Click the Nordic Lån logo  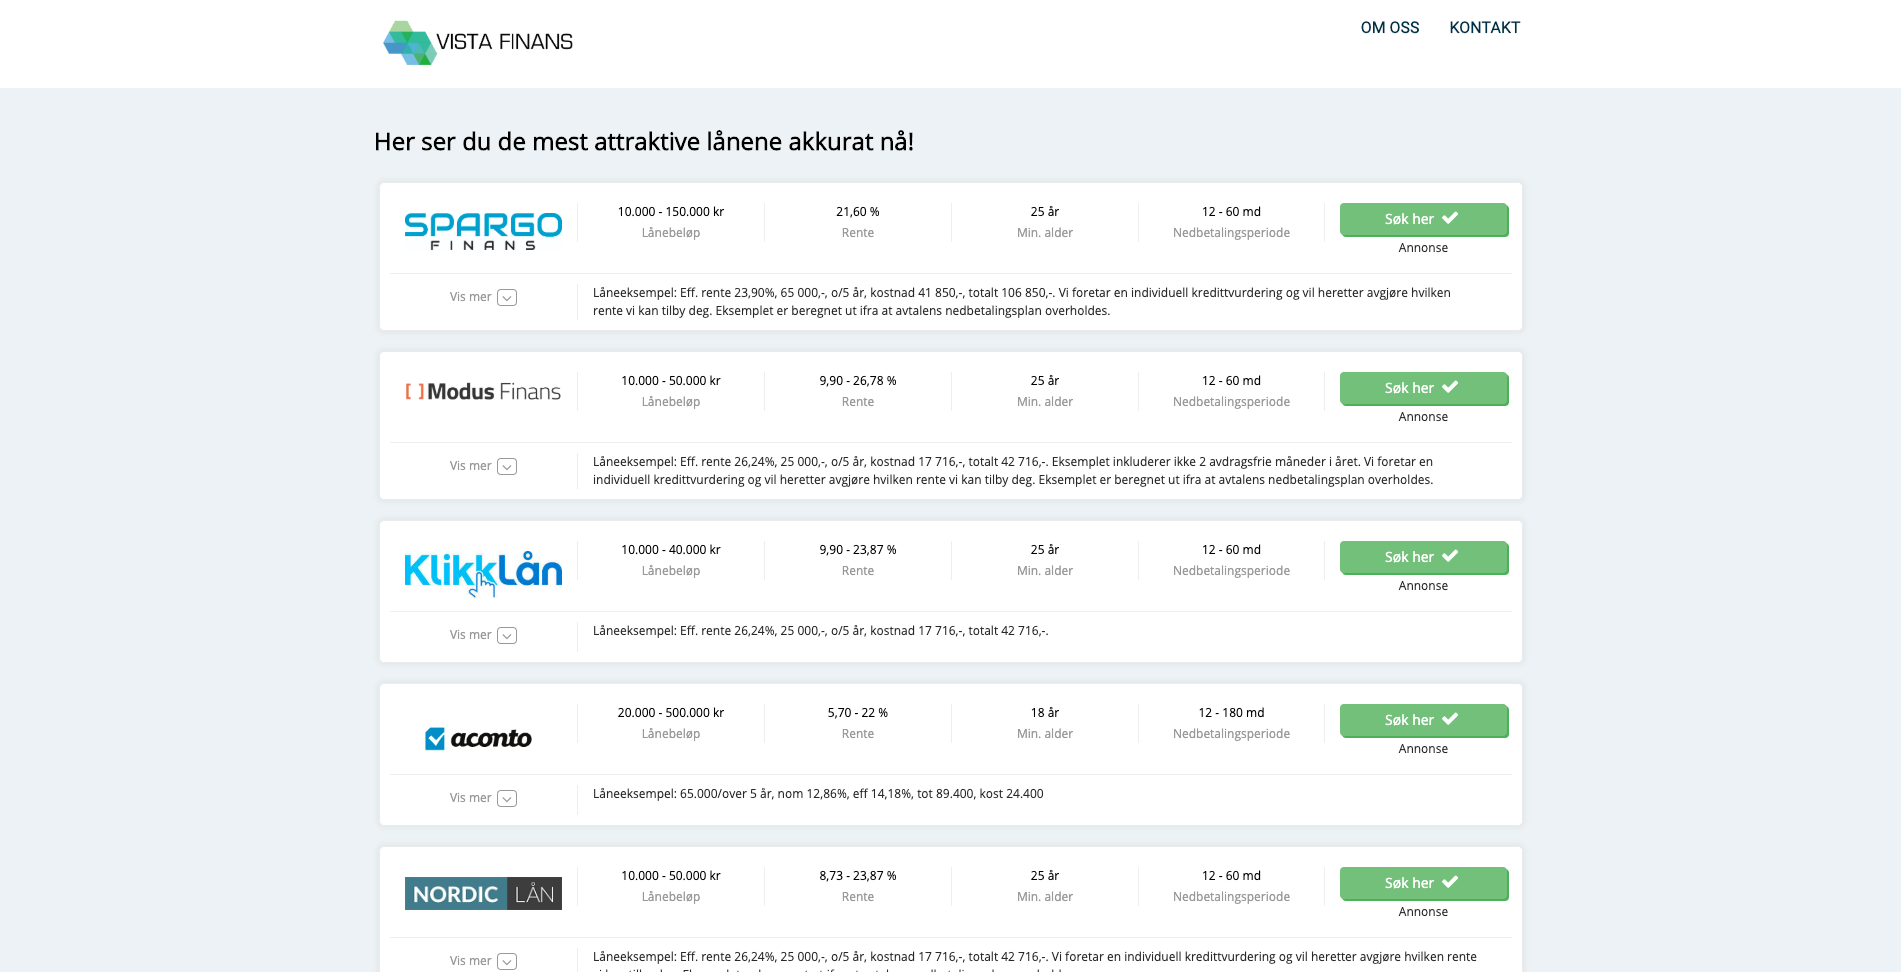(483, 894)
